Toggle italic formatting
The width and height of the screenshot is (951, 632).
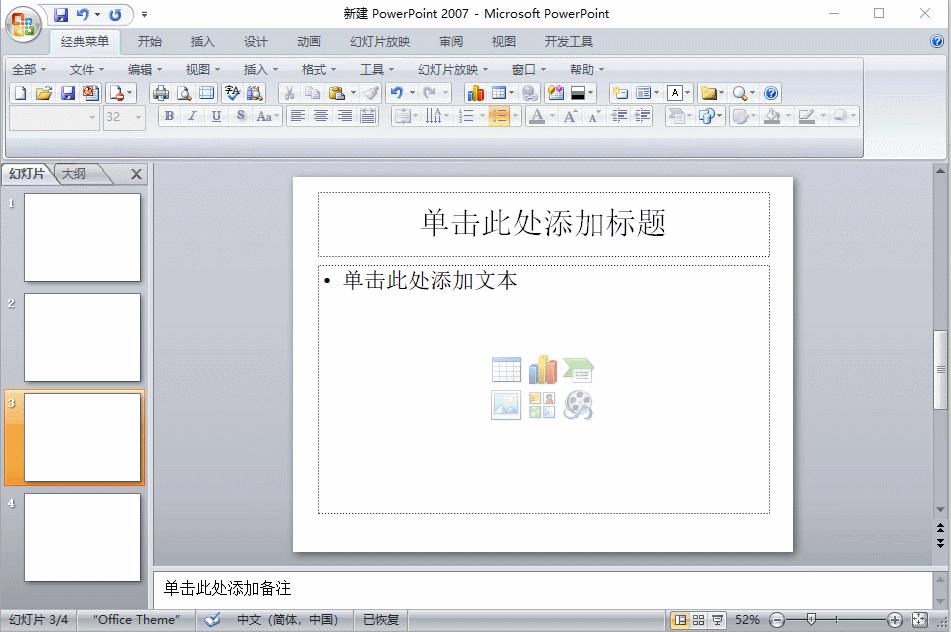tap(192, 116)
